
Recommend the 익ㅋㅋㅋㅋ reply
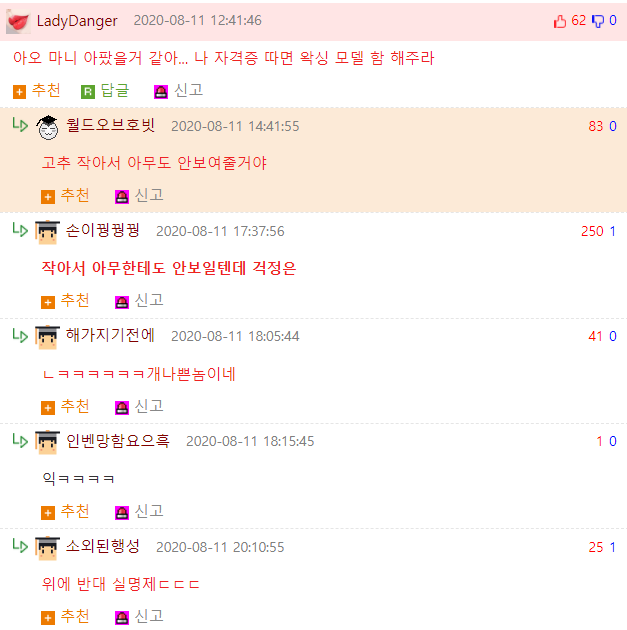tap(48, 513)
